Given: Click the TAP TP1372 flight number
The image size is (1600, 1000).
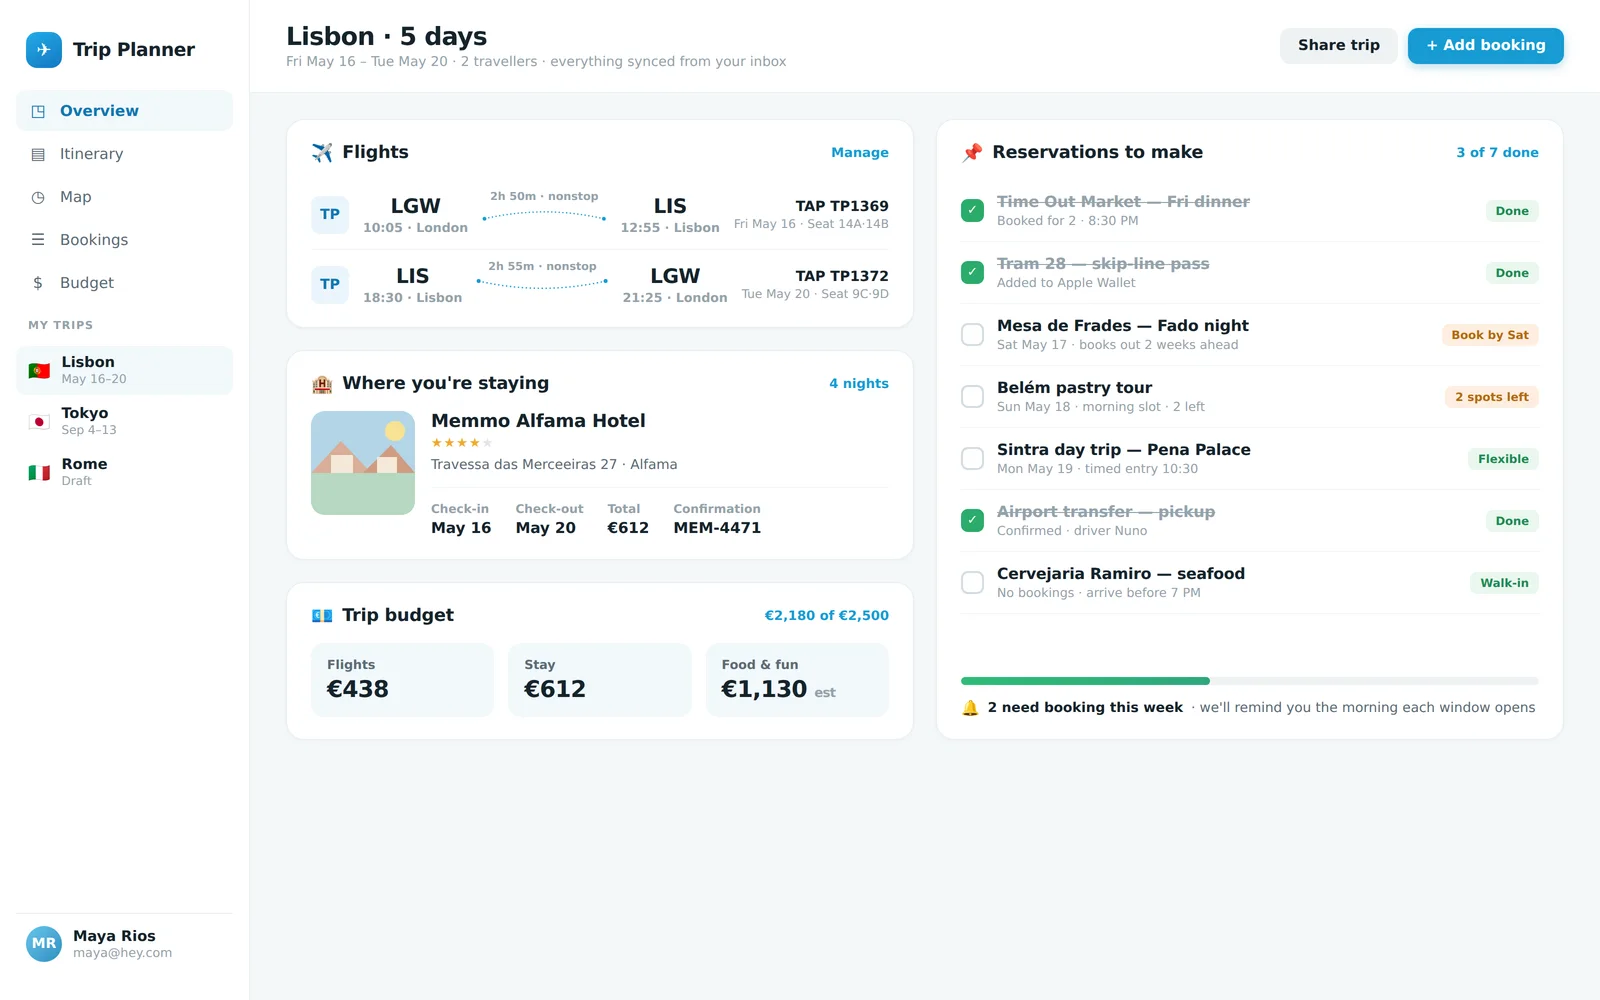Looking at the screenshot, I should coord(842,276).
